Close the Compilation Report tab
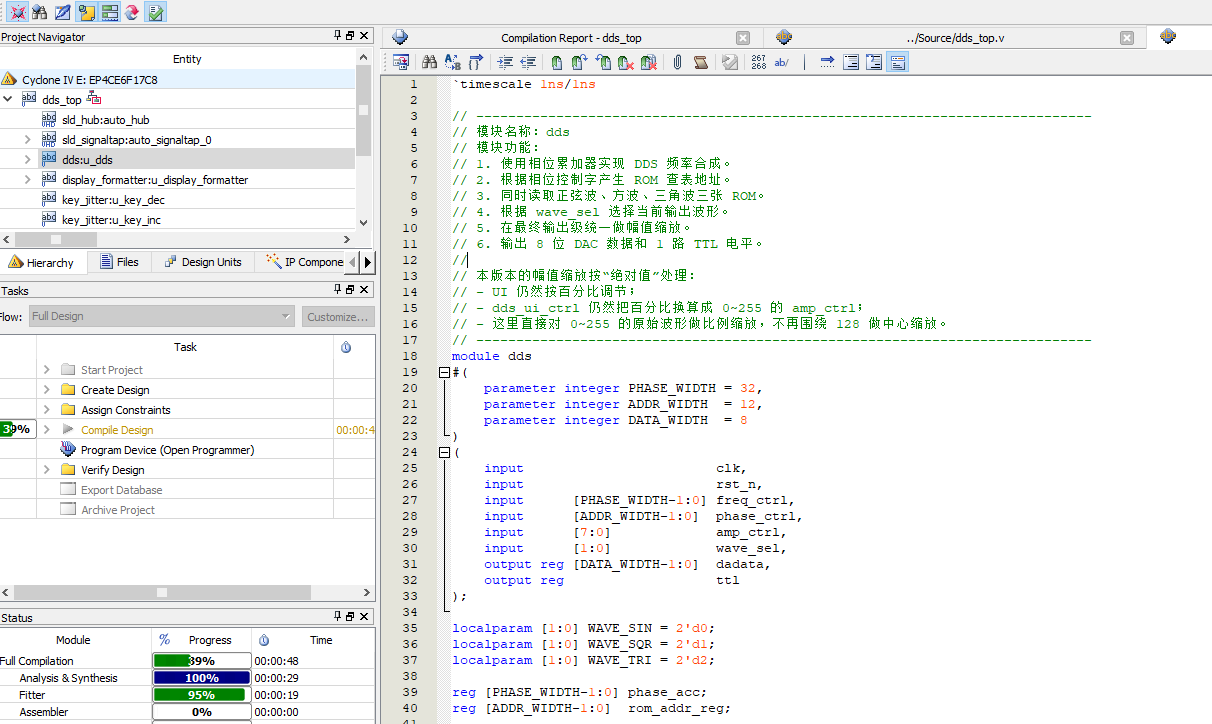Viewport: 1212px width, 724px height. coord(743,38)
